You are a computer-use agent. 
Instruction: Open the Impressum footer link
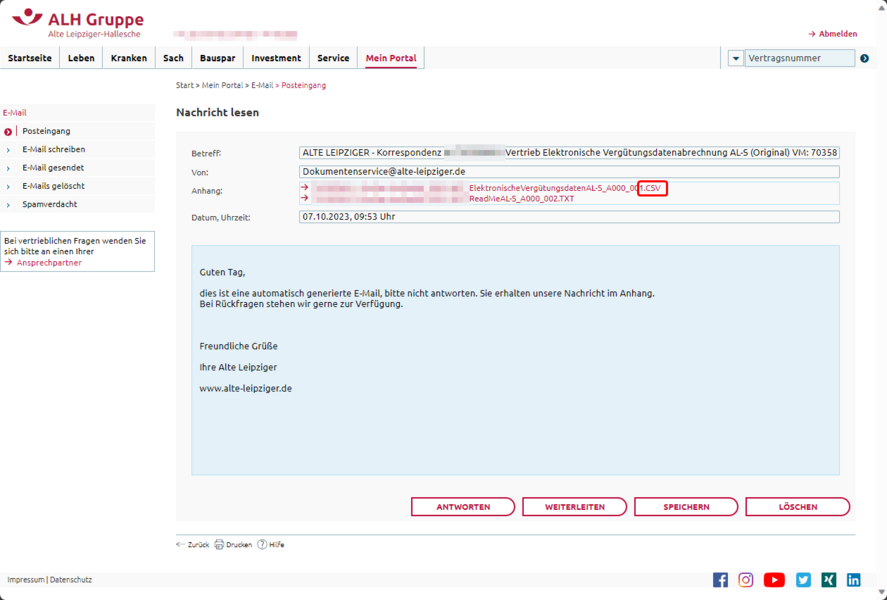coord(25,580)
